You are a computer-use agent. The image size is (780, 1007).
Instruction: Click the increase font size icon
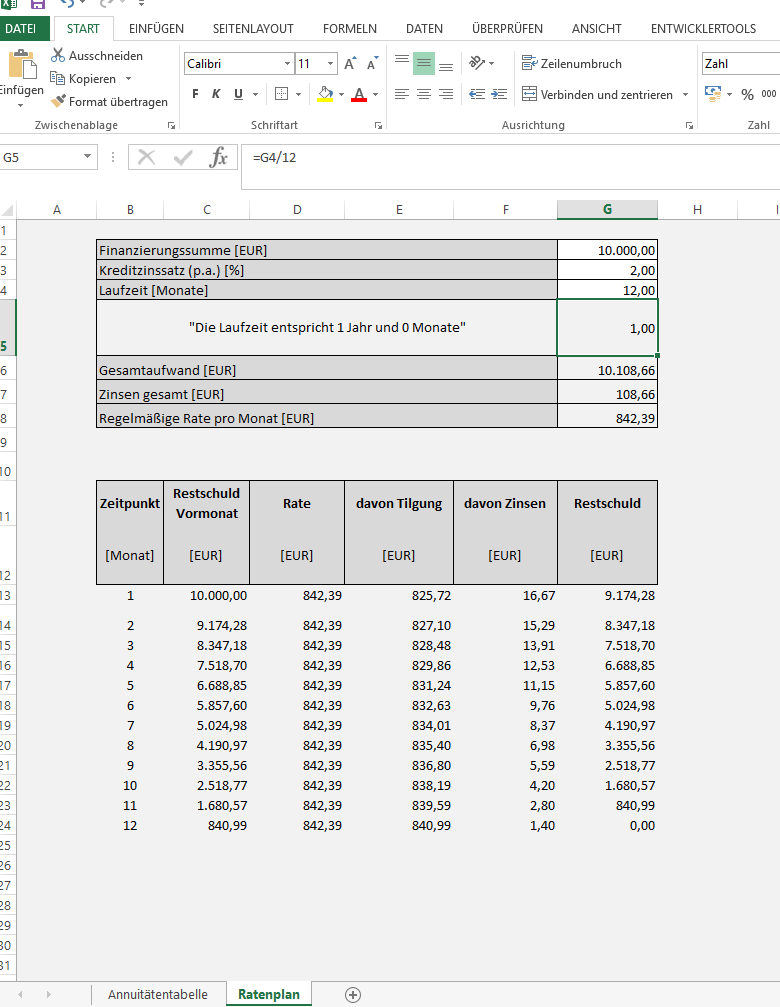point(350,64)
